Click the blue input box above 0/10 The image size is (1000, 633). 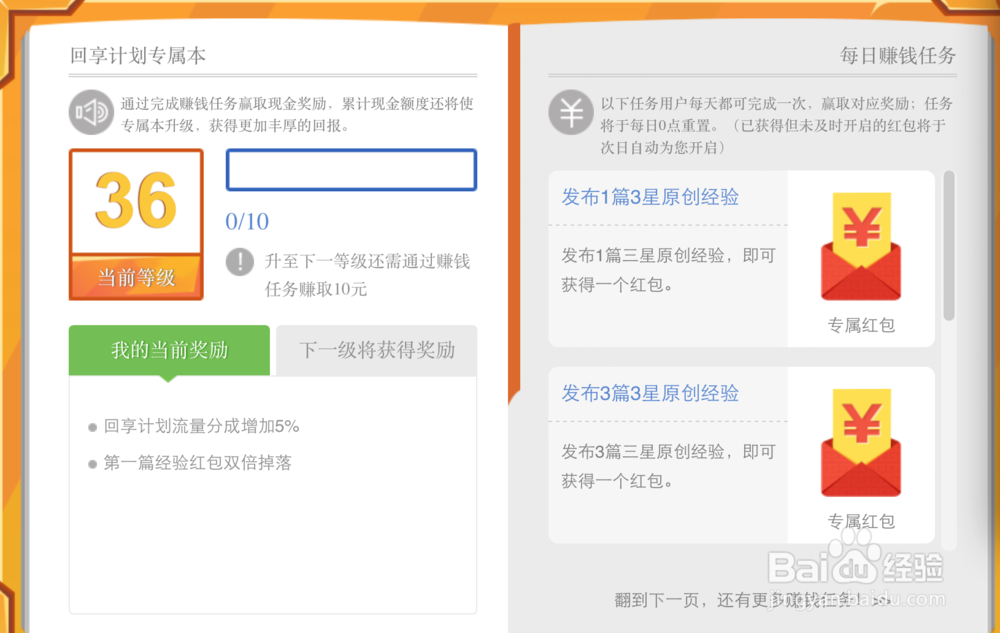point(351,170)
